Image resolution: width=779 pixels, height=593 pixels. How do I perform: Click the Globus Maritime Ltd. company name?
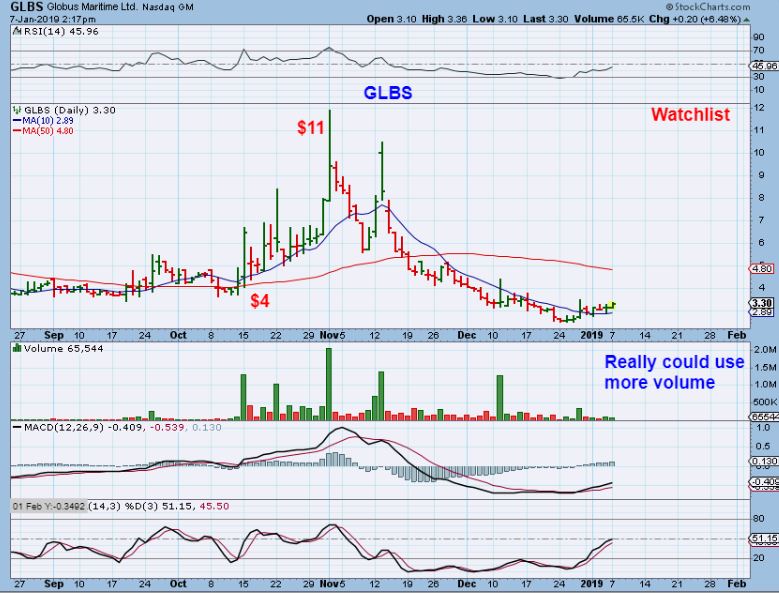tap(93, 7)
